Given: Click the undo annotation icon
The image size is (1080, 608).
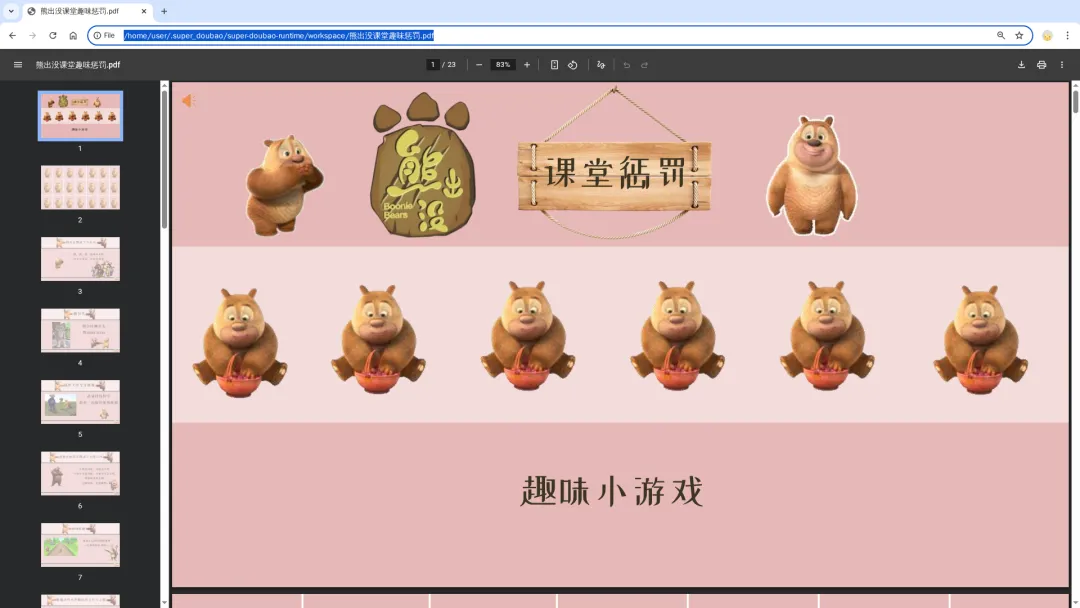Looking at the screenshot, I should coord(626,65).
